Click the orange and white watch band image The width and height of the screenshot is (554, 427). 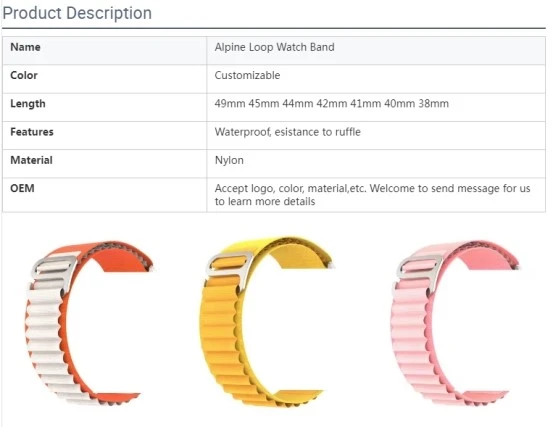click(x=88, y=323)
